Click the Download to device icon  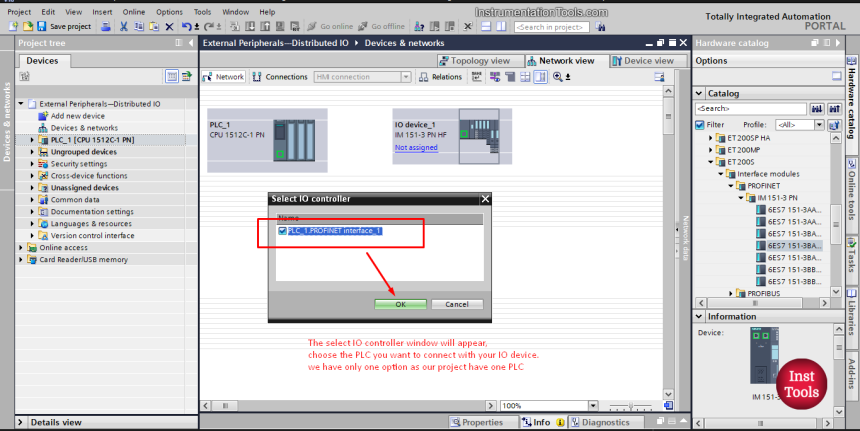tap(251, 26)
